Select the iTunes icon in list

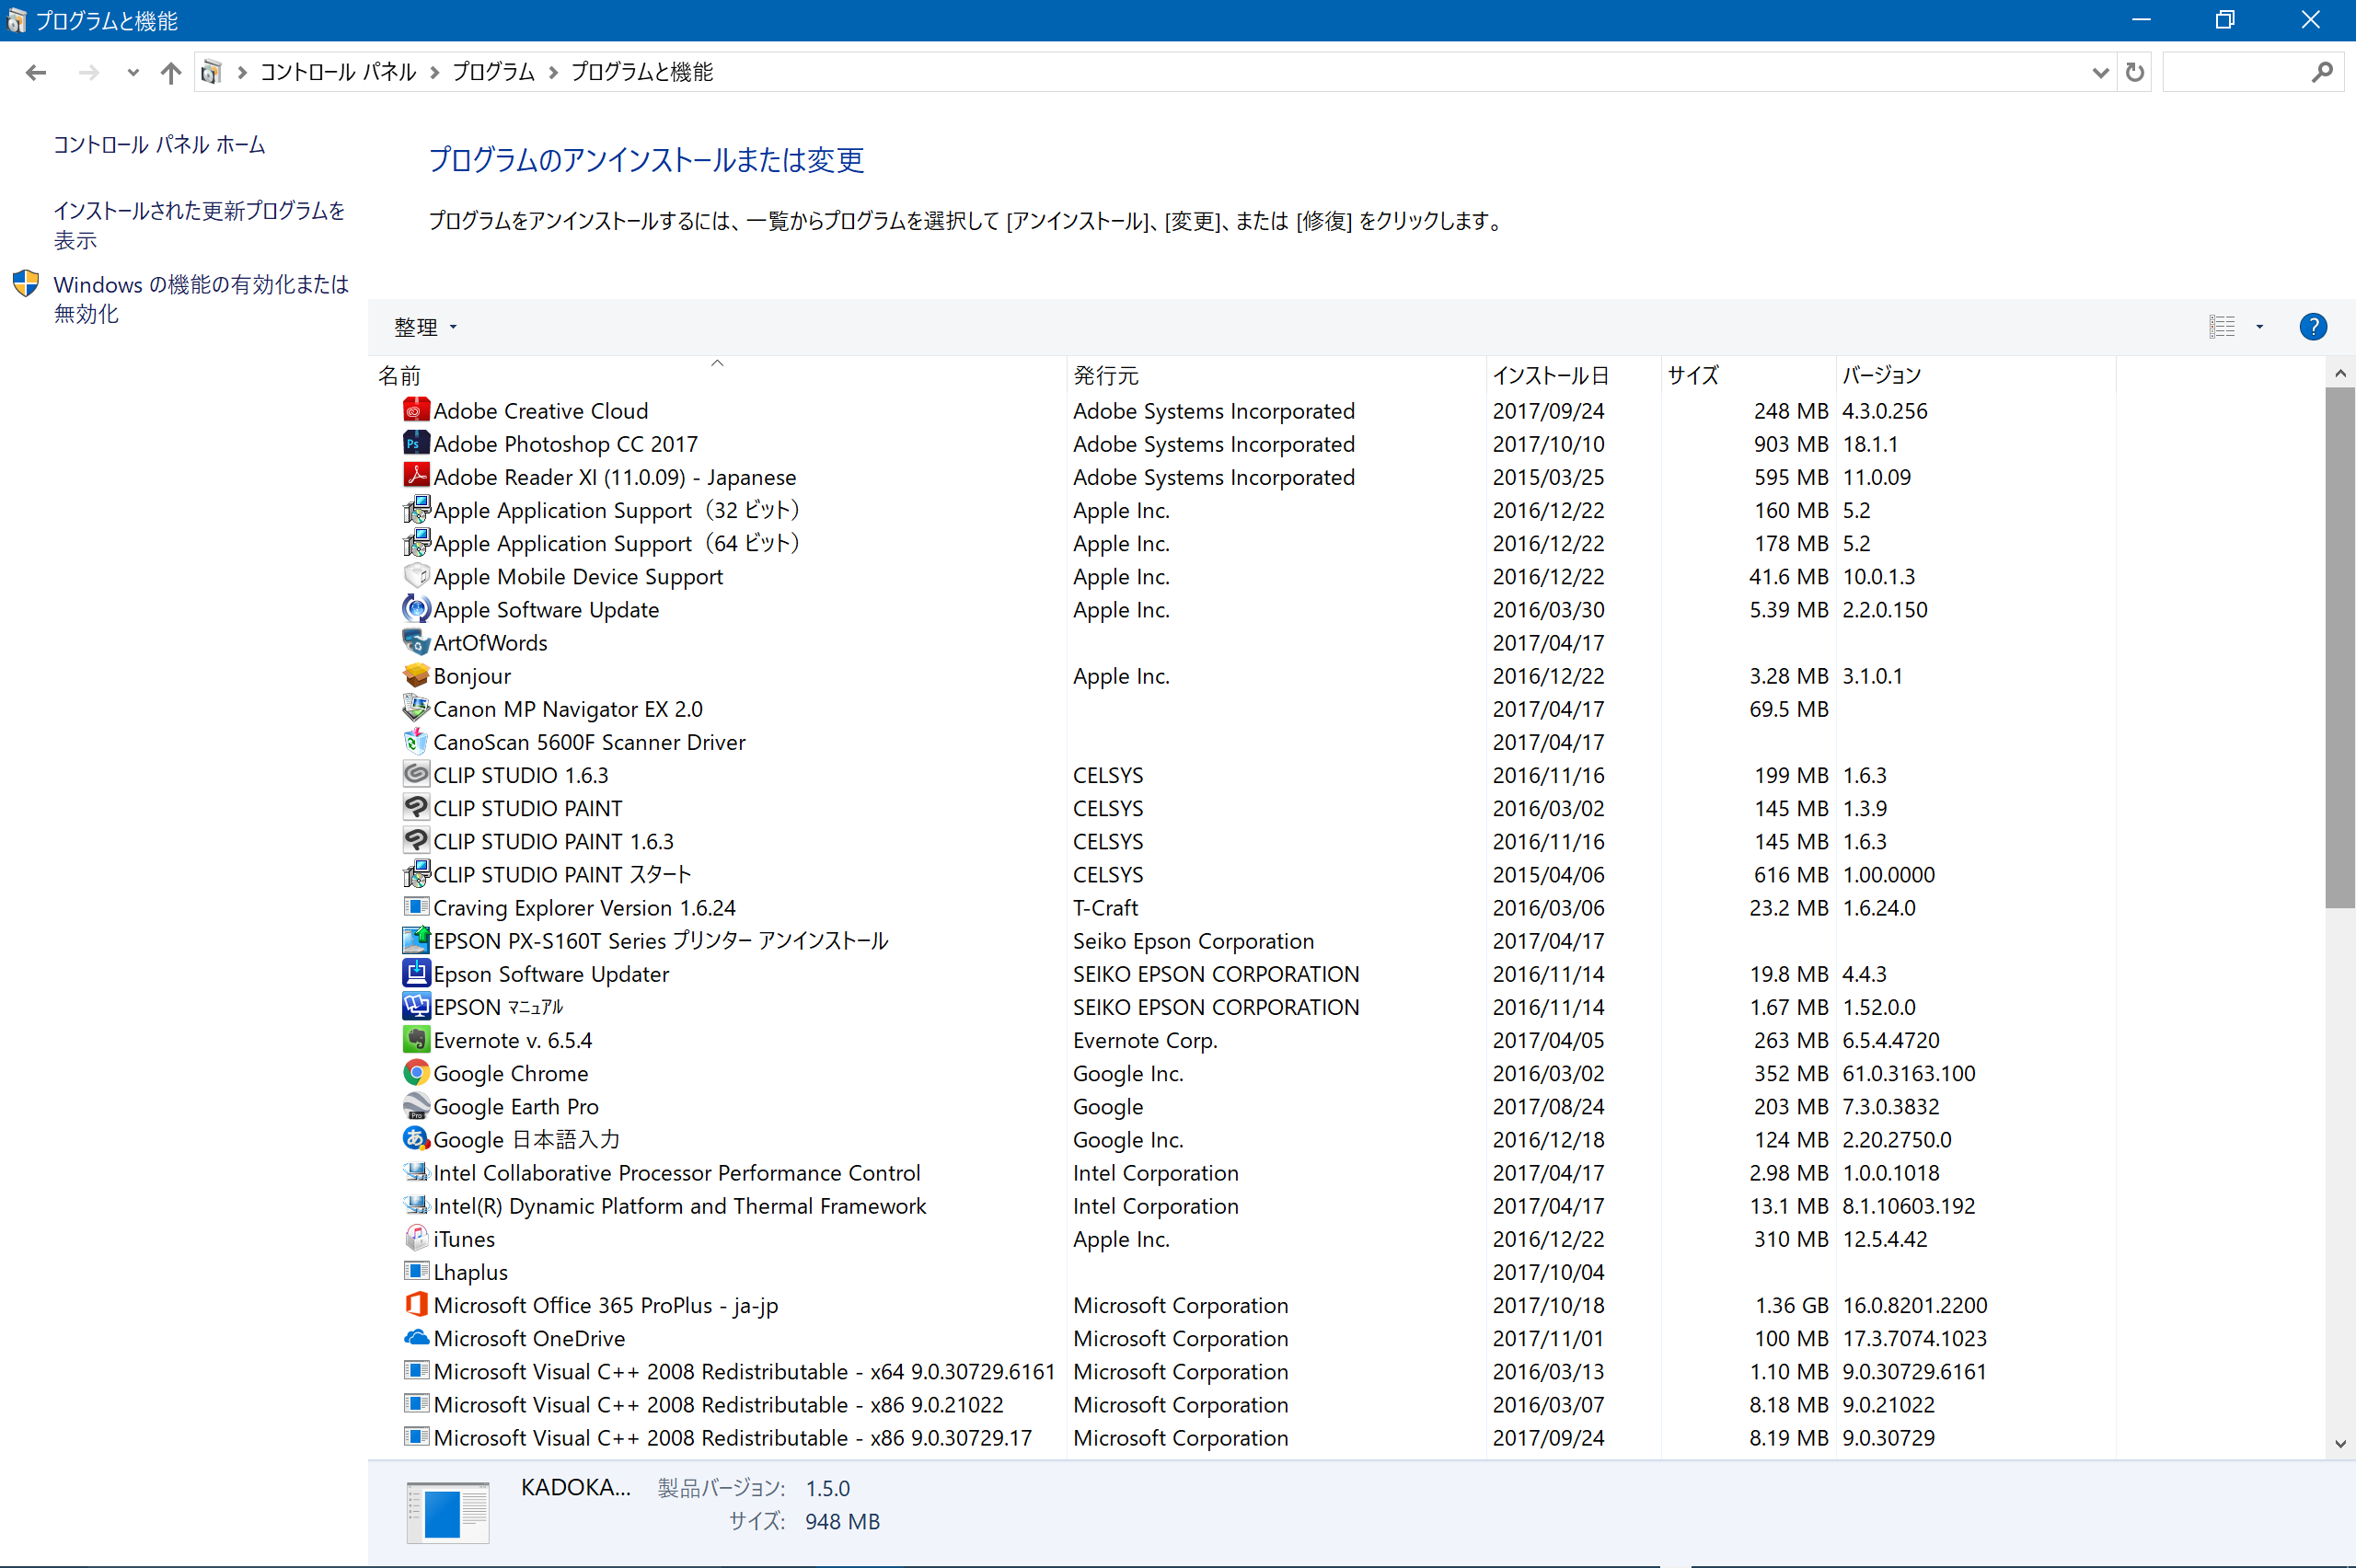coord(416,1239)
